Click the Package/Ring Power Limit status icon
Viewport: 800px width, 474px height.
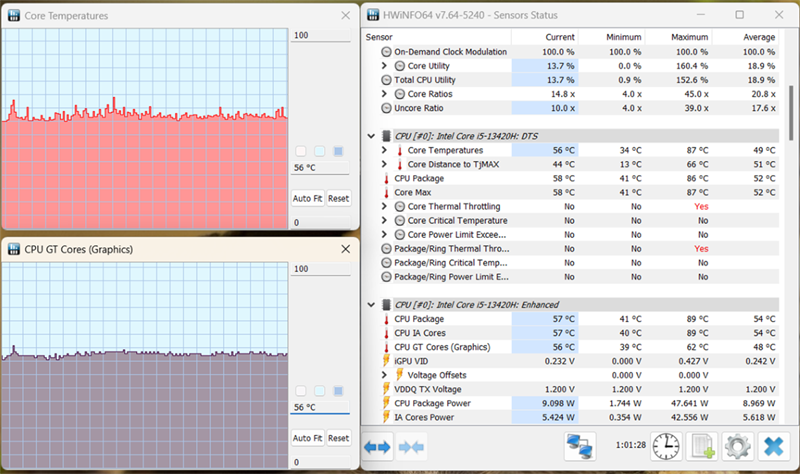(386, 277)
